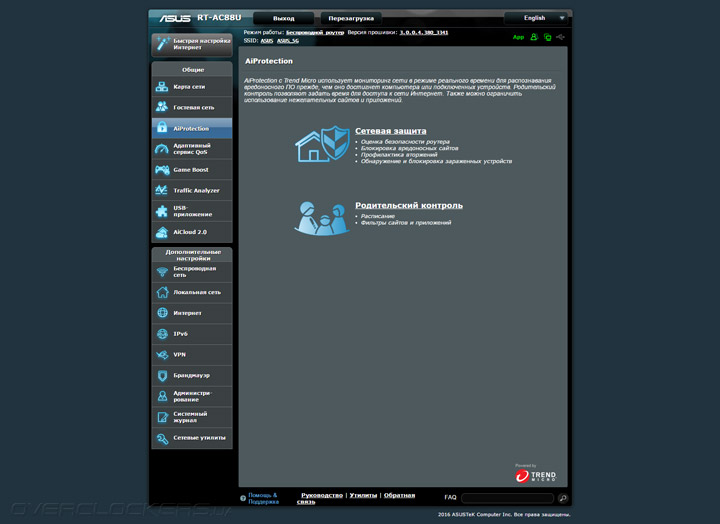Open the Родительский контроль link
Image resolution: width=720 pixels, height=524 pixels.
tap(409, 205)
